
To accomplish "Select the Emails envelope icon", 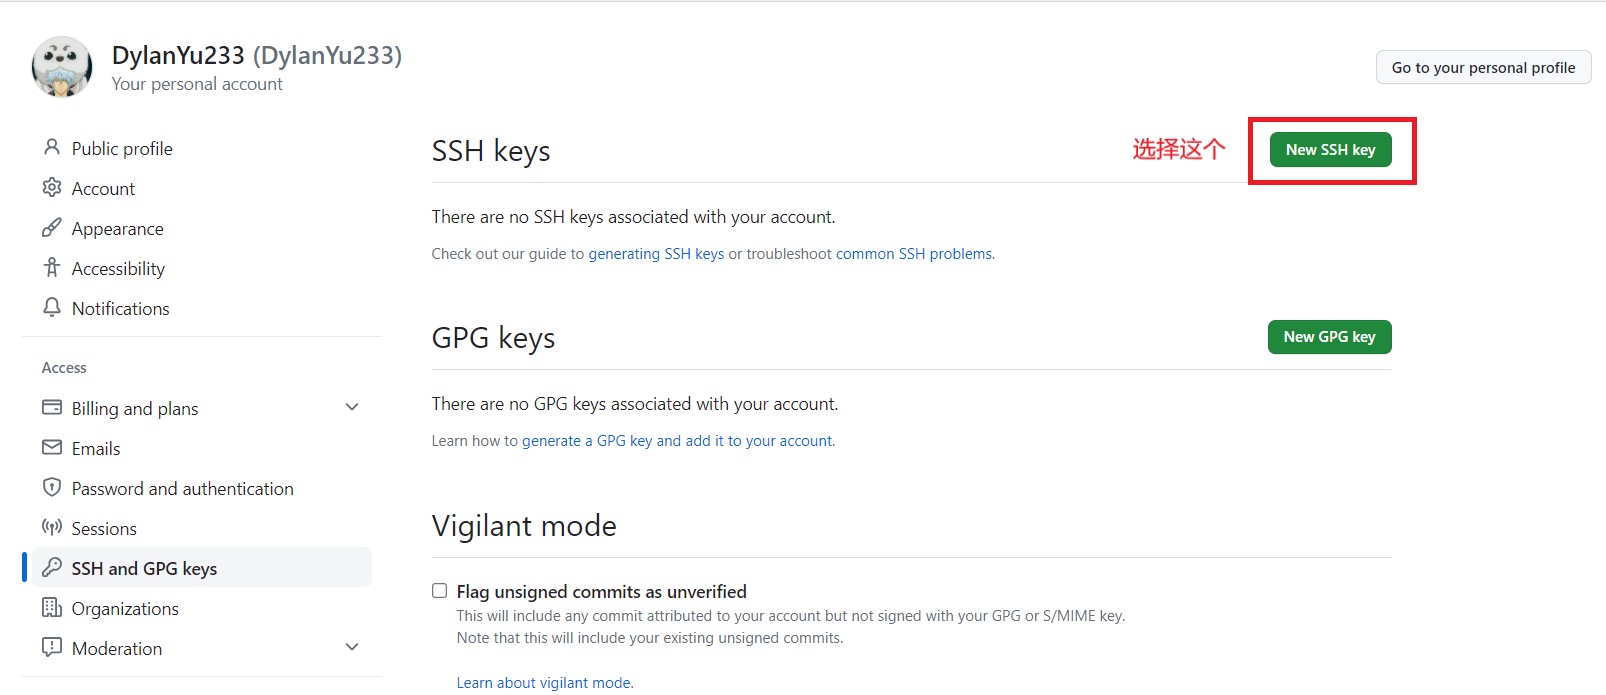I will [x=52, y=448].
